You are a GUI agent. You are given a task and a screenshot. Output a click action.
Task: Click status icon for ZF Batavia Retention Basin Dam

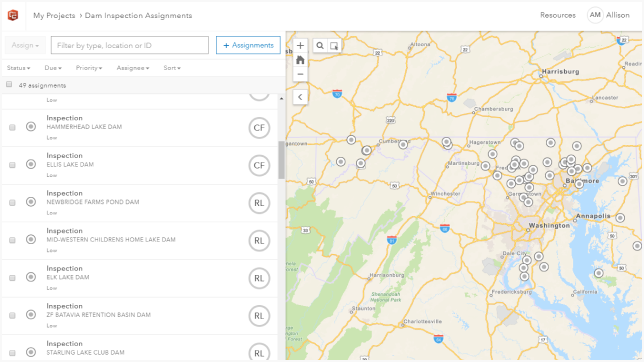pos(31,315)
